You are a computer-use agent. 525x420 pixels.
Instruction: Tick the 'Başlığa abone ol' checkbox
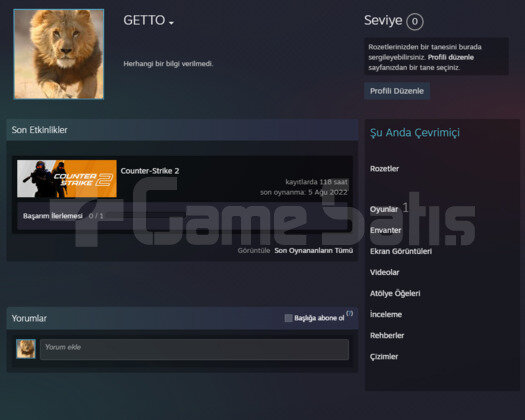pos(288,318)
